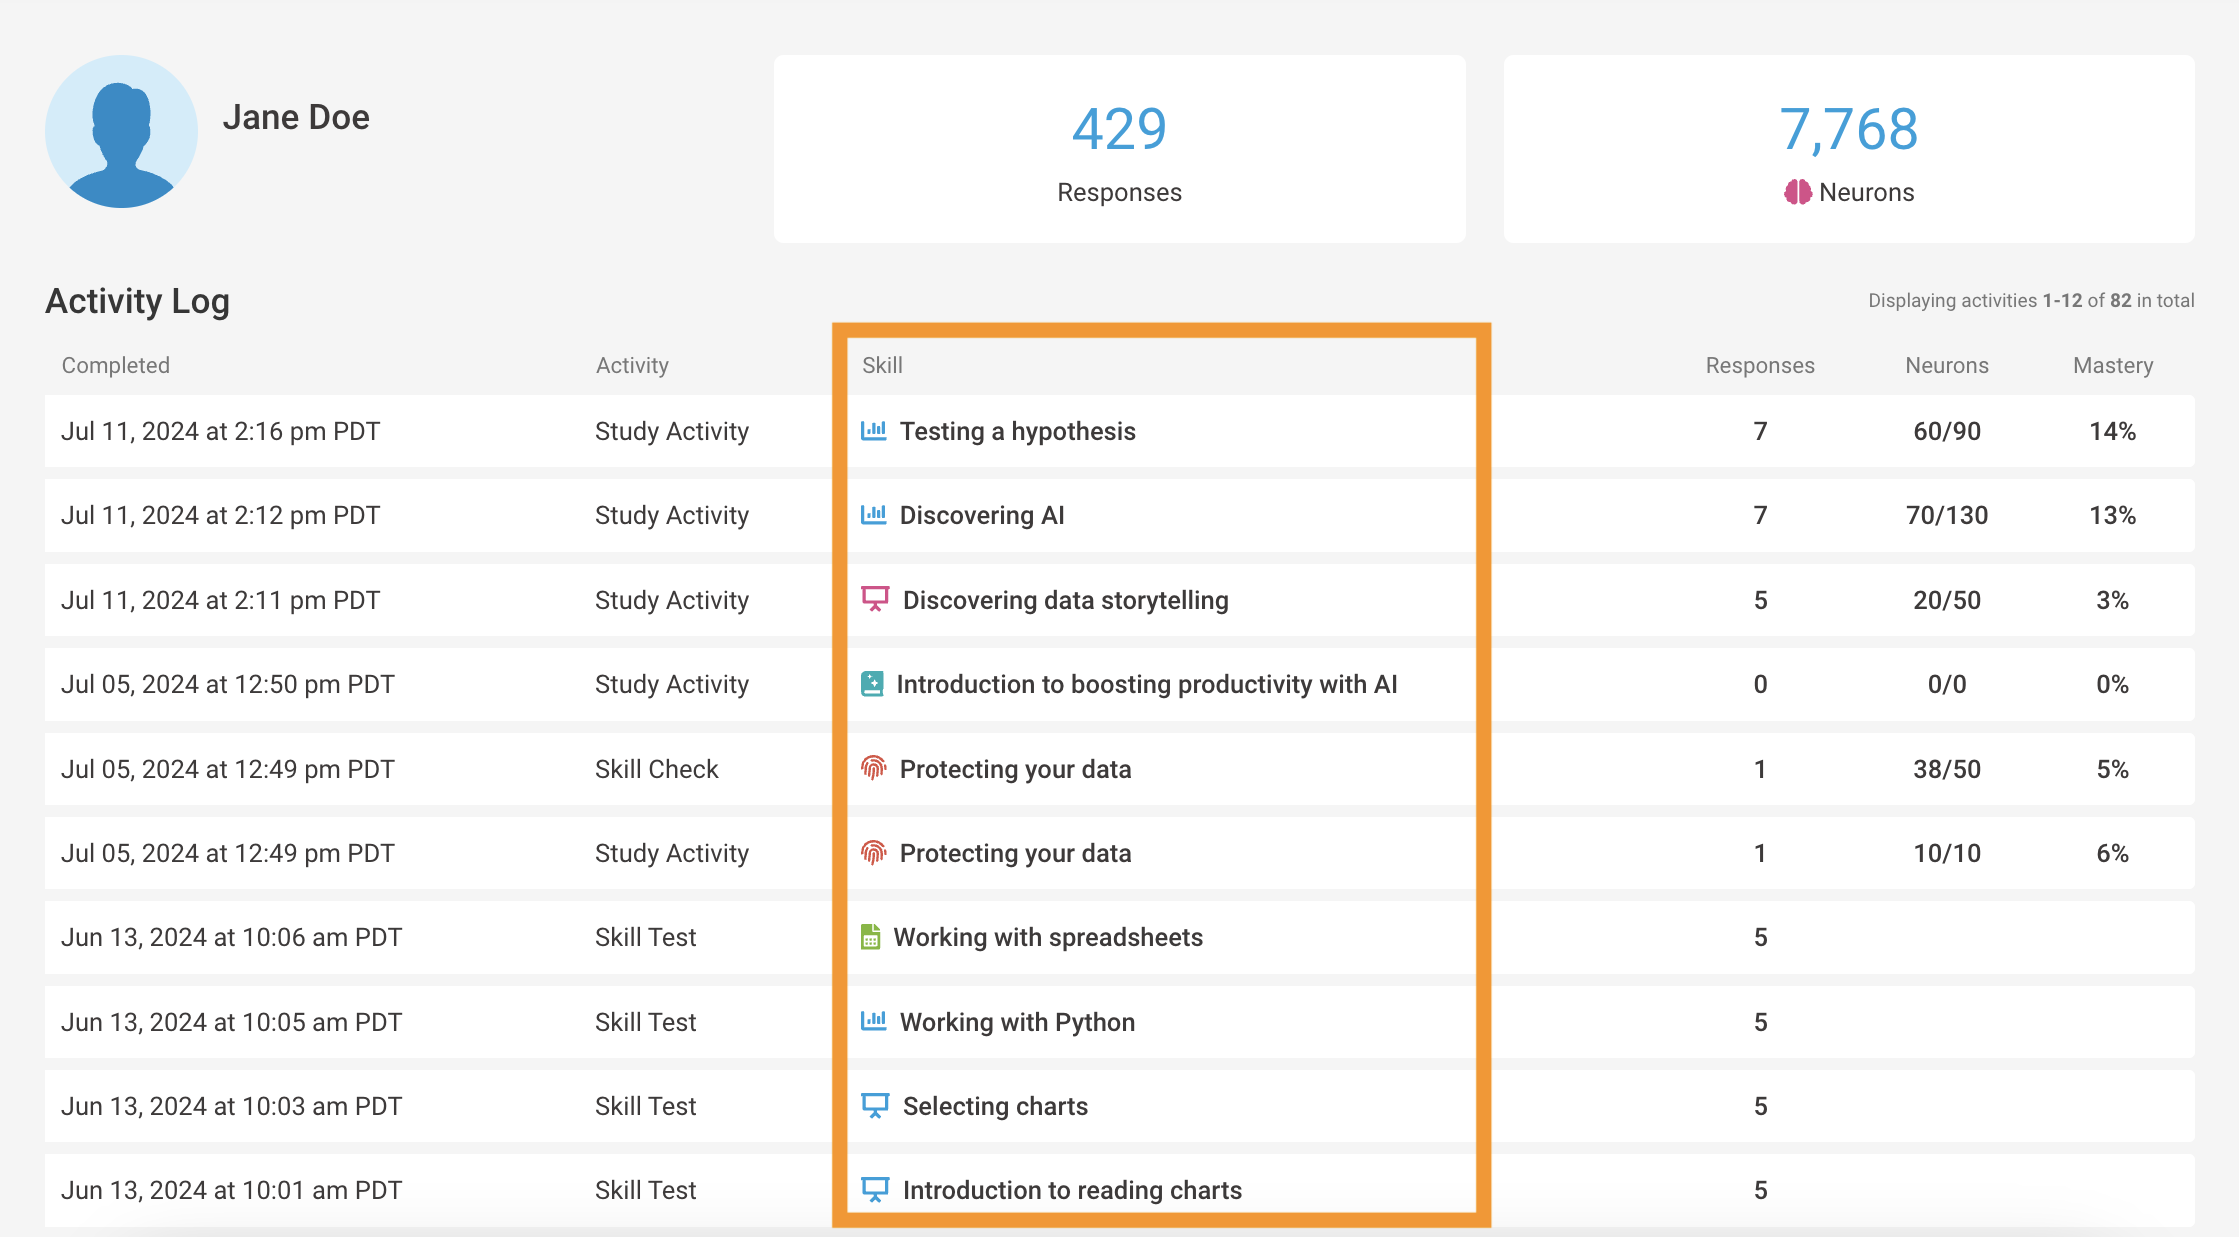
Task: Click the fingerprint icon in the Skill Check row
Action: [874, 768]
